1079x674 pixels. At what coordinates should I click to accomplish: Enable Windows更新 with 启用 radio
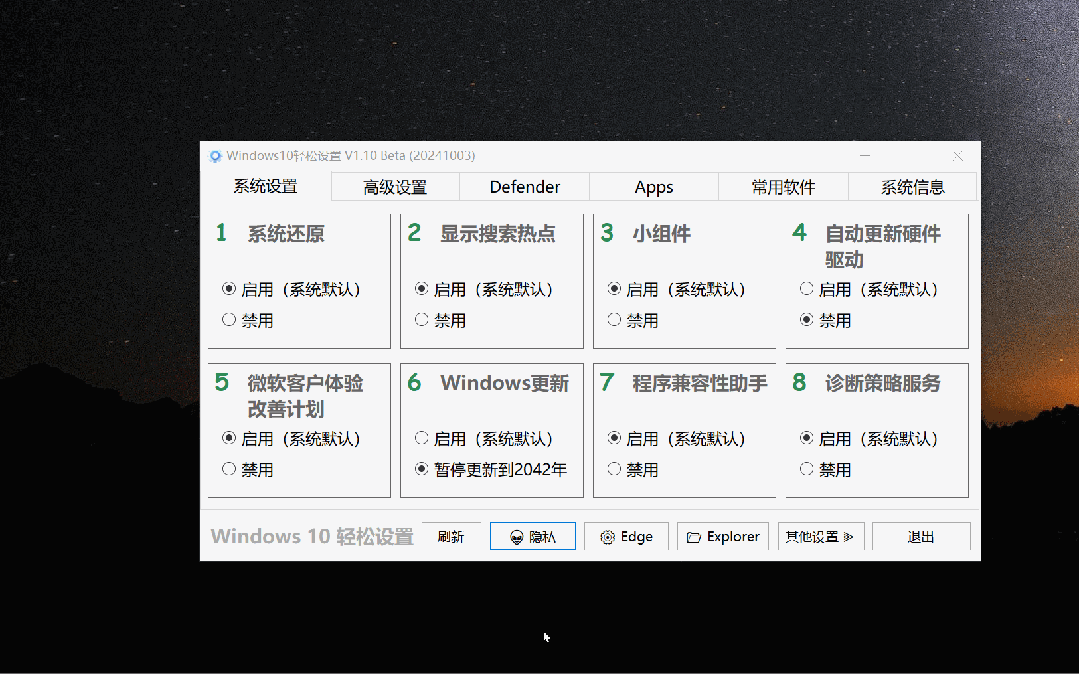pos(484,439)
